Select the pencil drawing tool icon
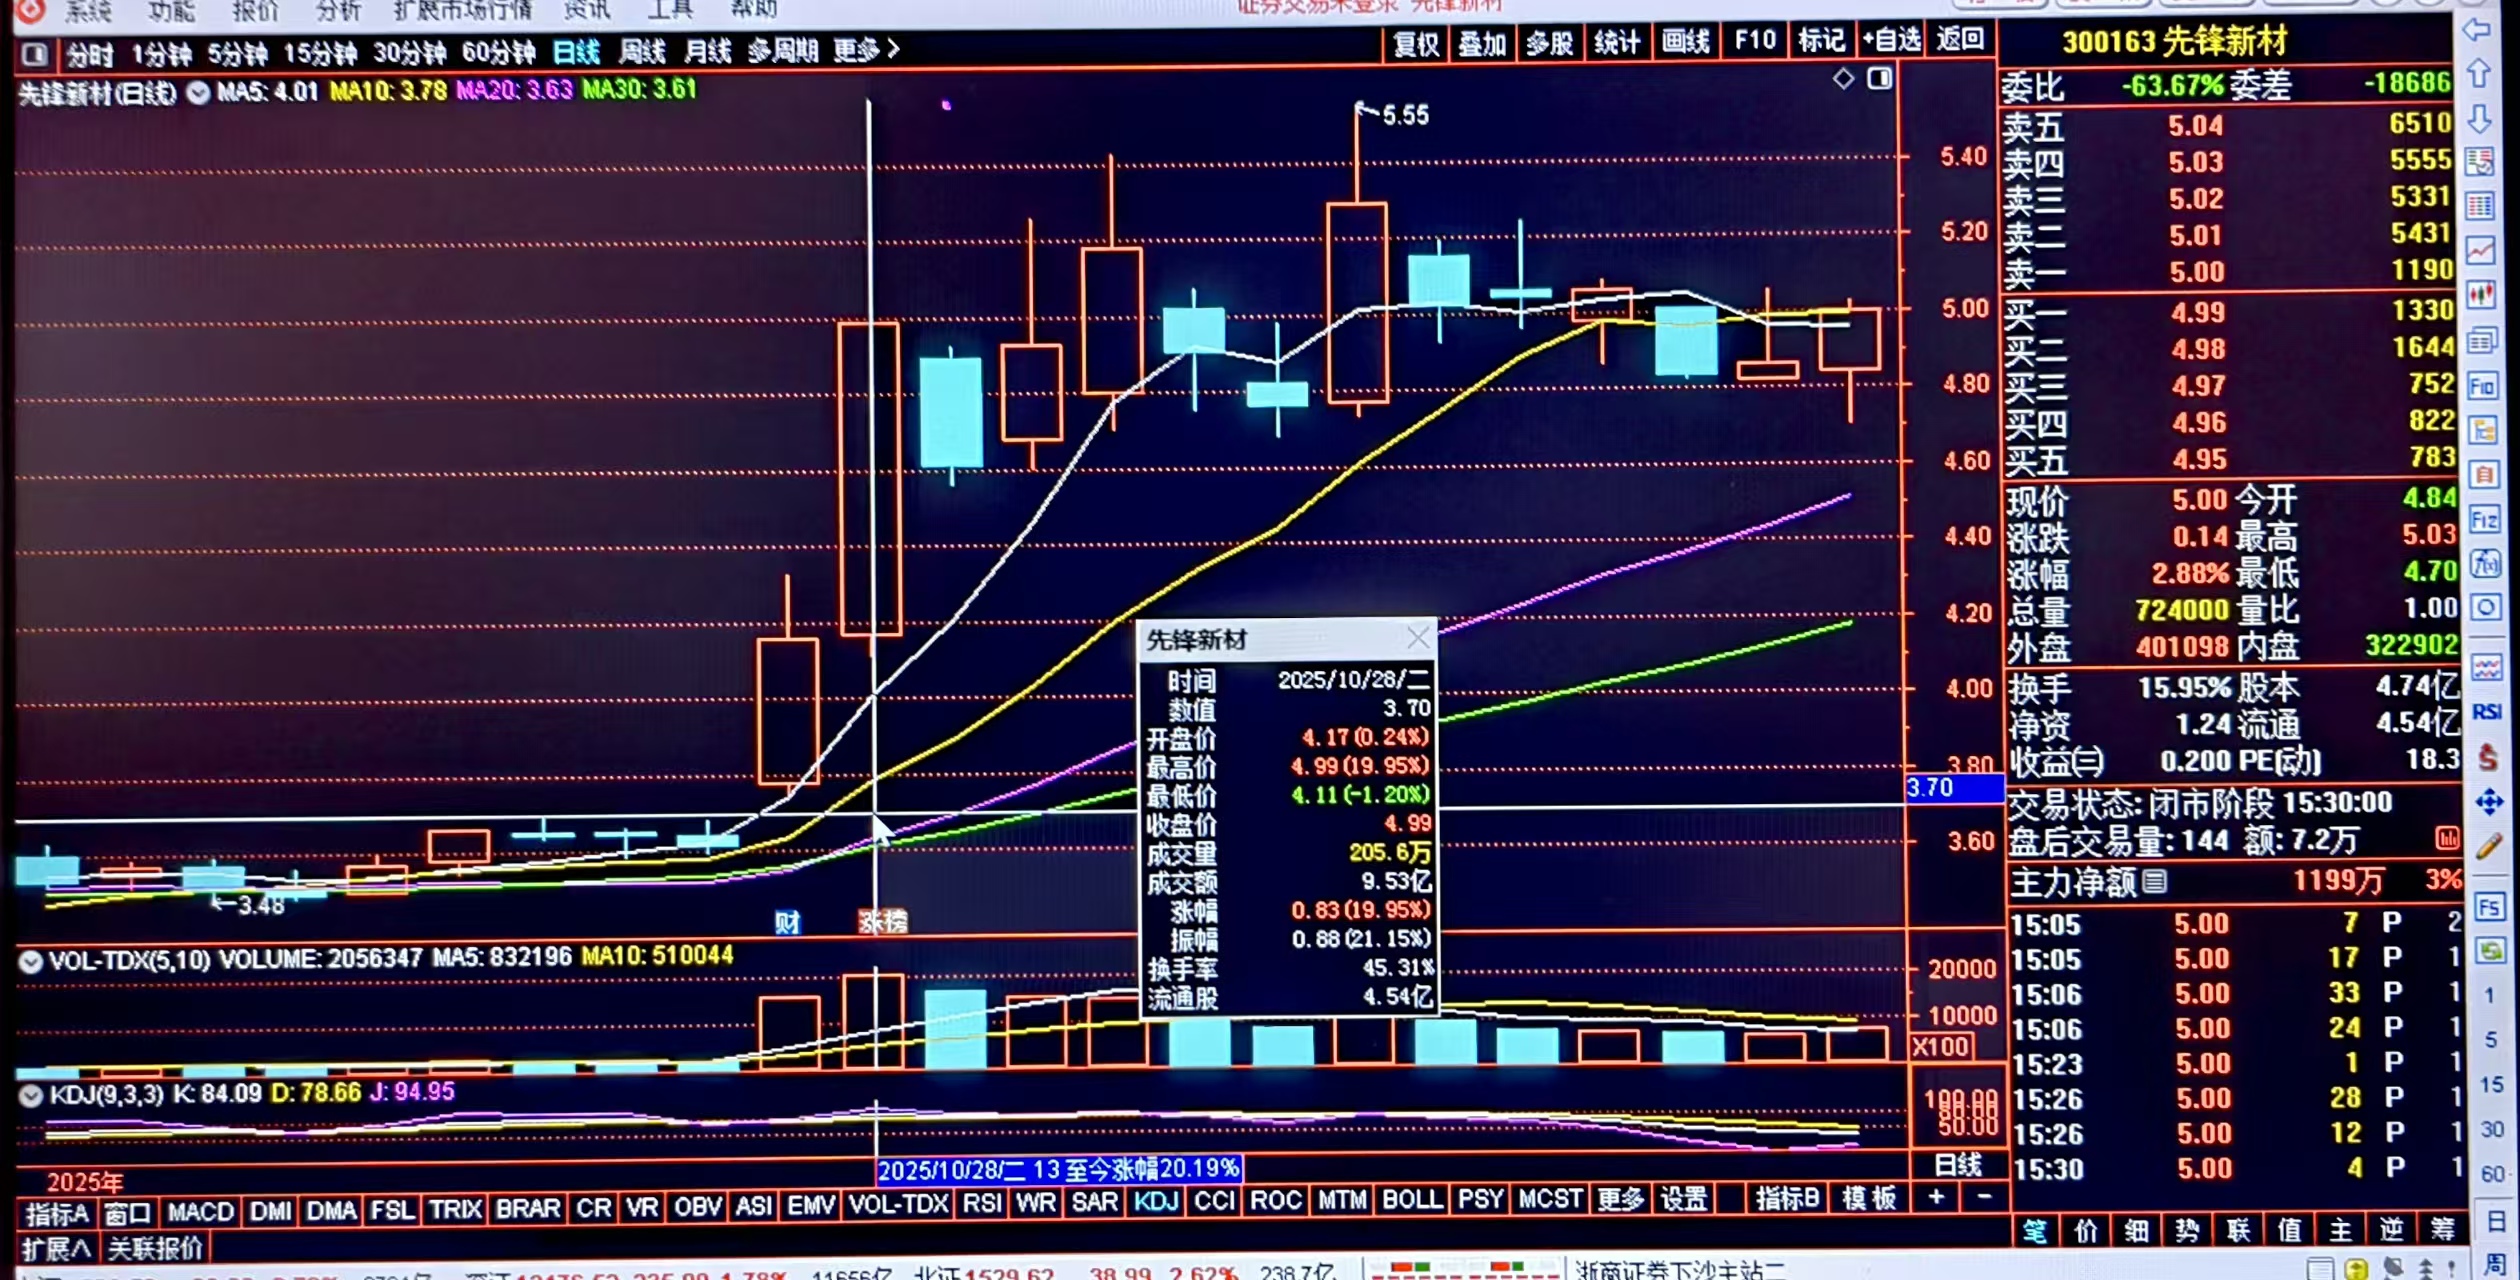The width and height of the screenshot is (2520, 1280). click(2488, 847)
